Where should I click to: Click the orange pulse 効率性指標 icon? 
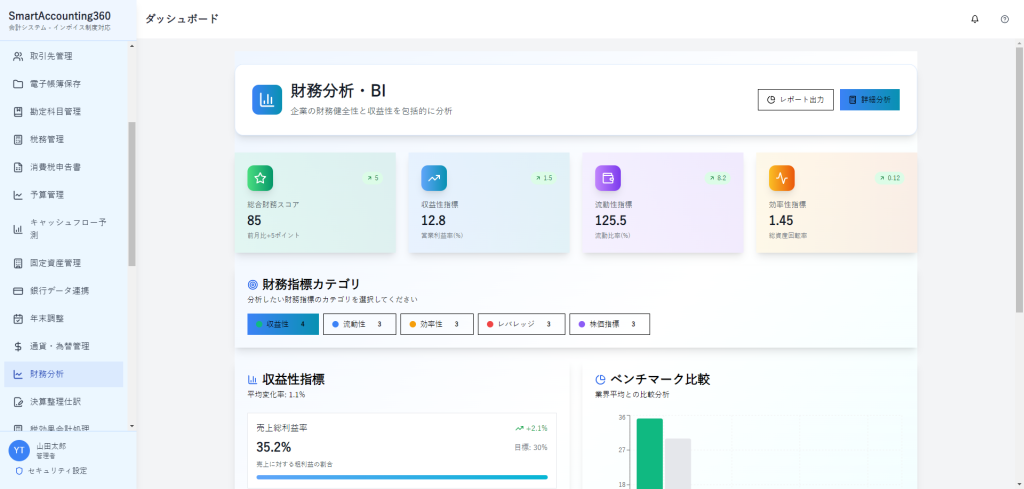[x=782, y=178]
